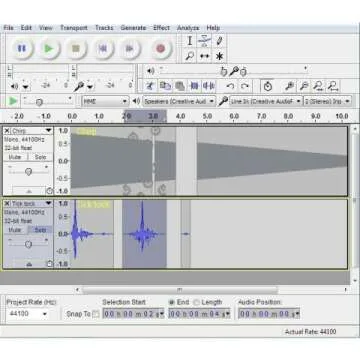
Task: Copy selection with the Copy icon
Action: [x=165, y=86]
